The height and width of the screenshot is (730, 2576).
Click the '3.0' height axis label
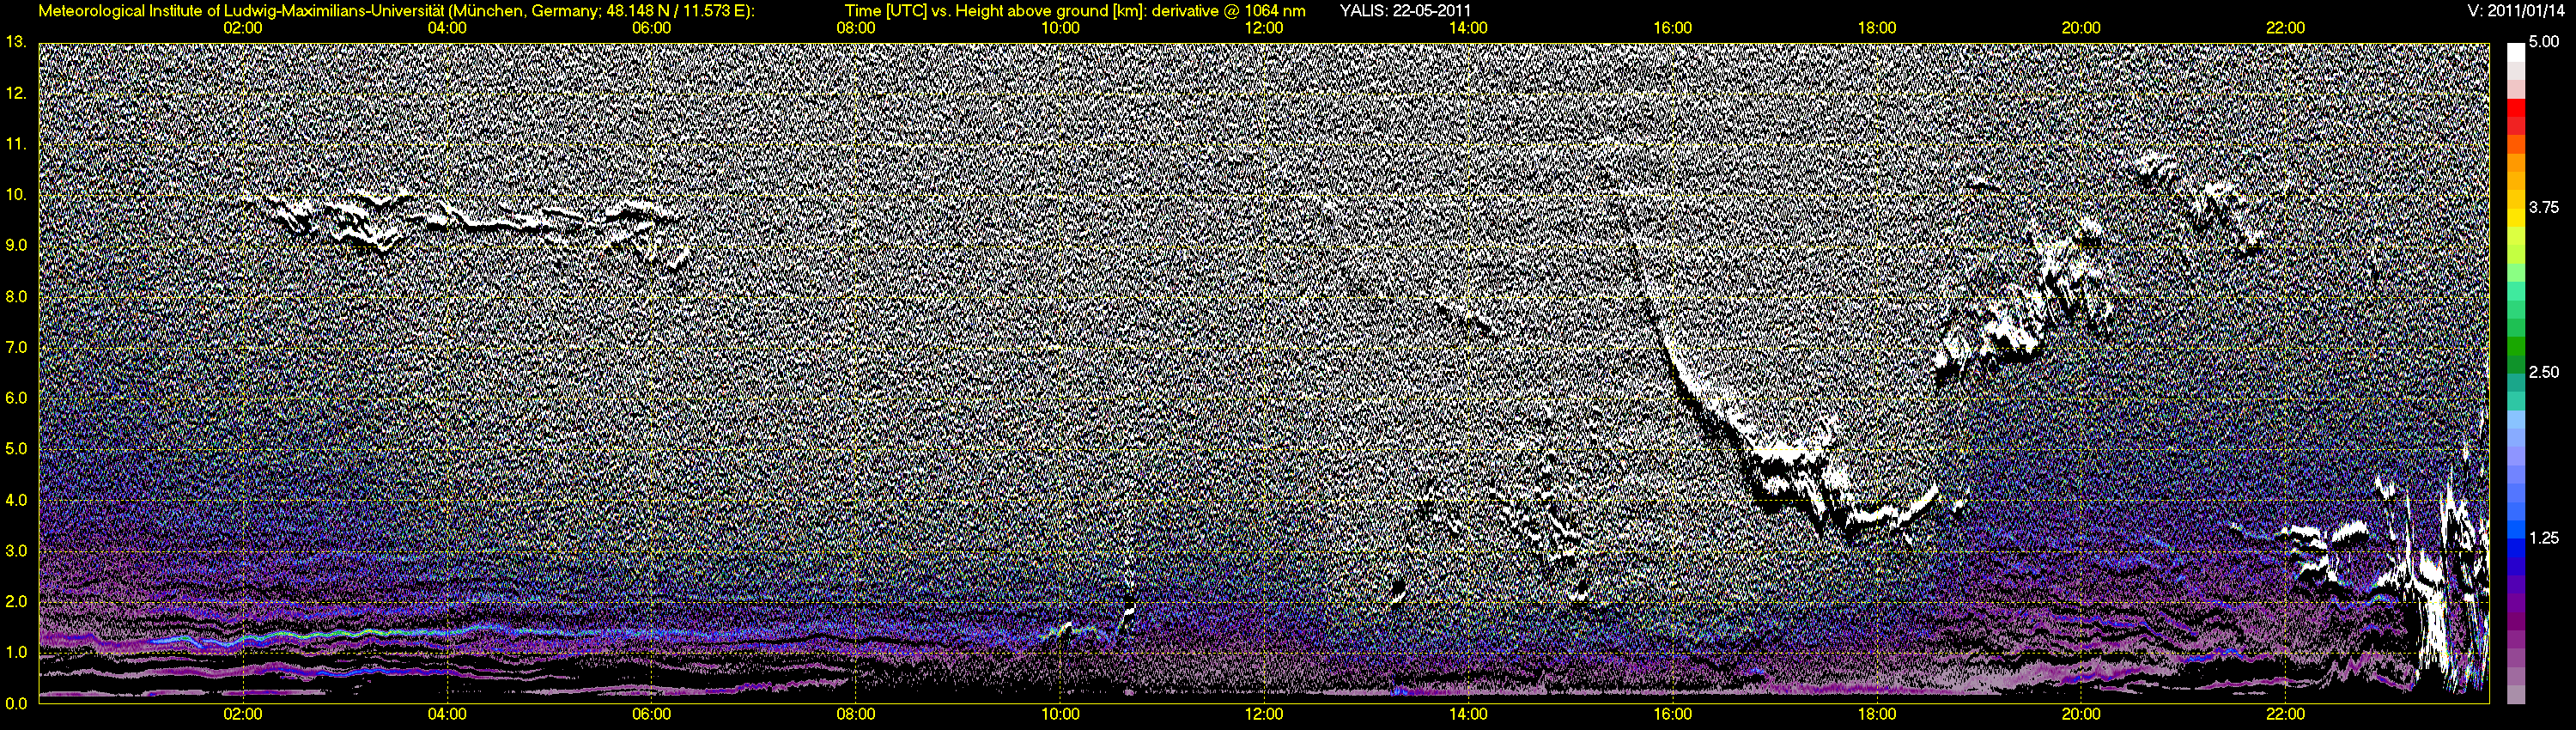[x=16, y=551]
